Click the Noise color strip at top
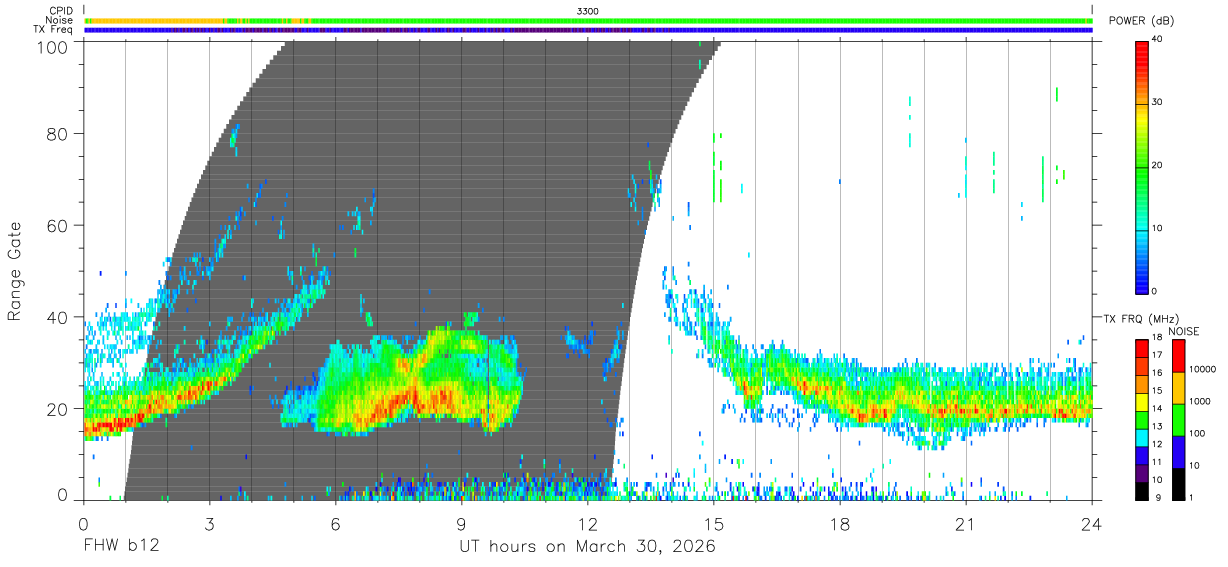This screenshot has height=567, width=1228. (588, 20)
